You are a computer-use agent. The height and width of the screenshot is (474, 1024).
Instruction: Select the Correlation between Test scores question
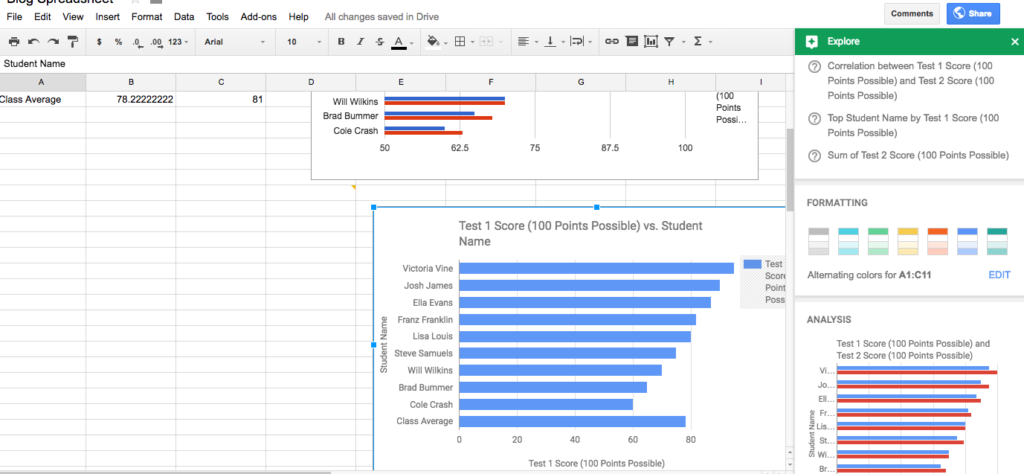pos(910,81)
